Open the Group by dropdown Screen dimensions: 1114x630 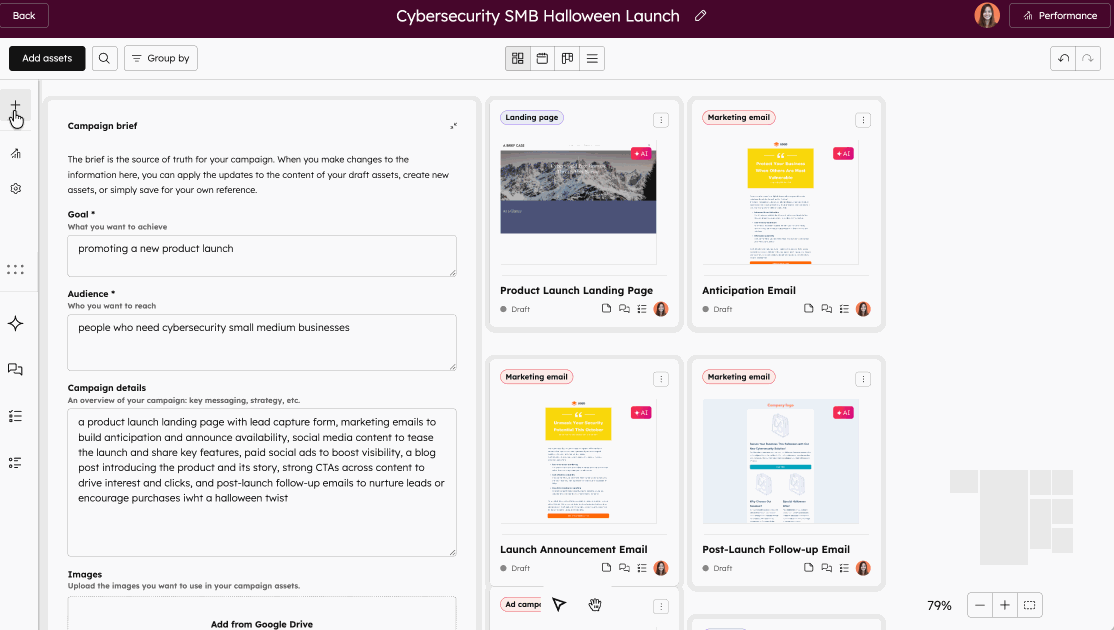(161, 58)
